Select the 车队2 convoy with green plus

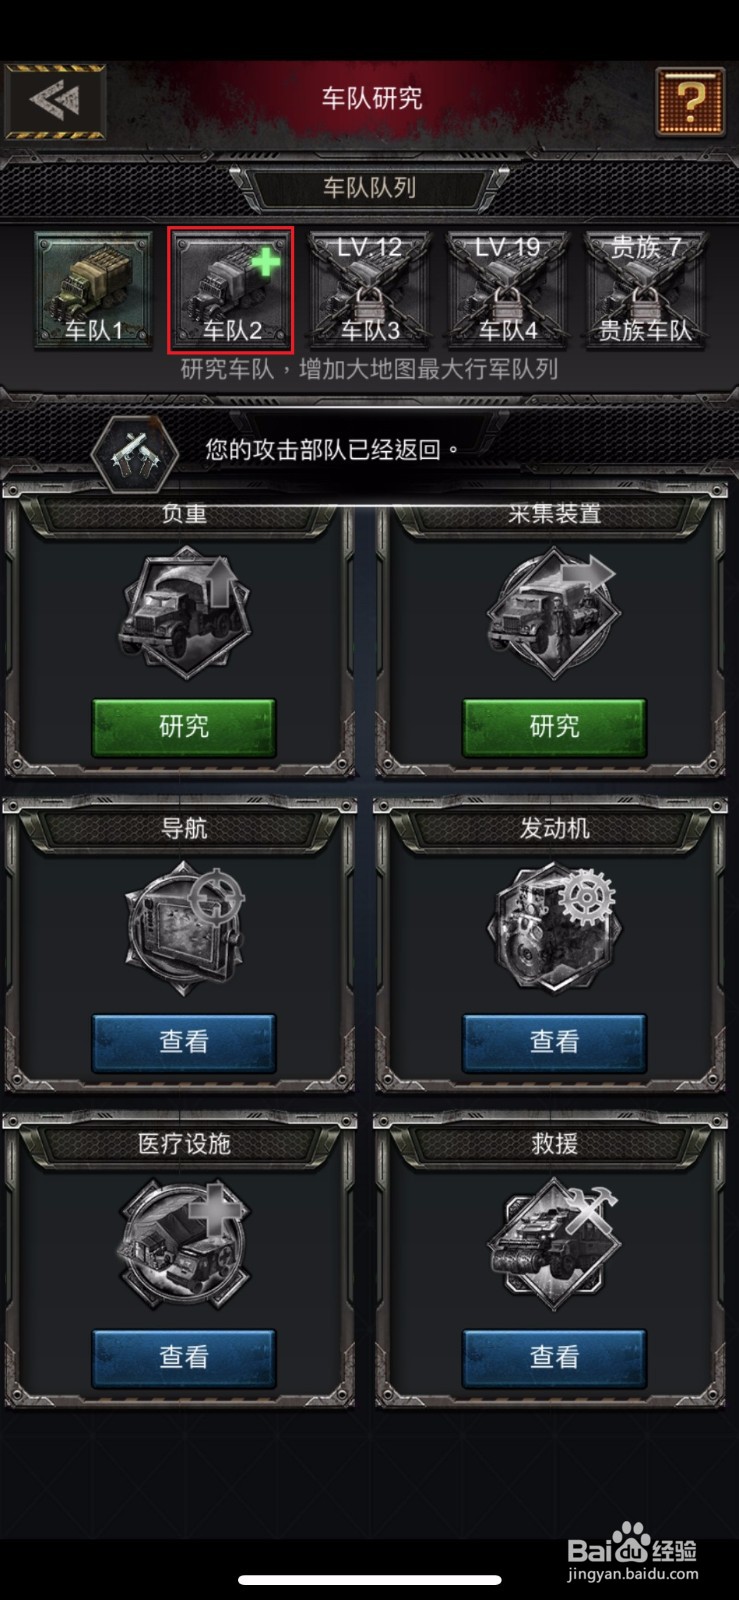pos(231,291)
